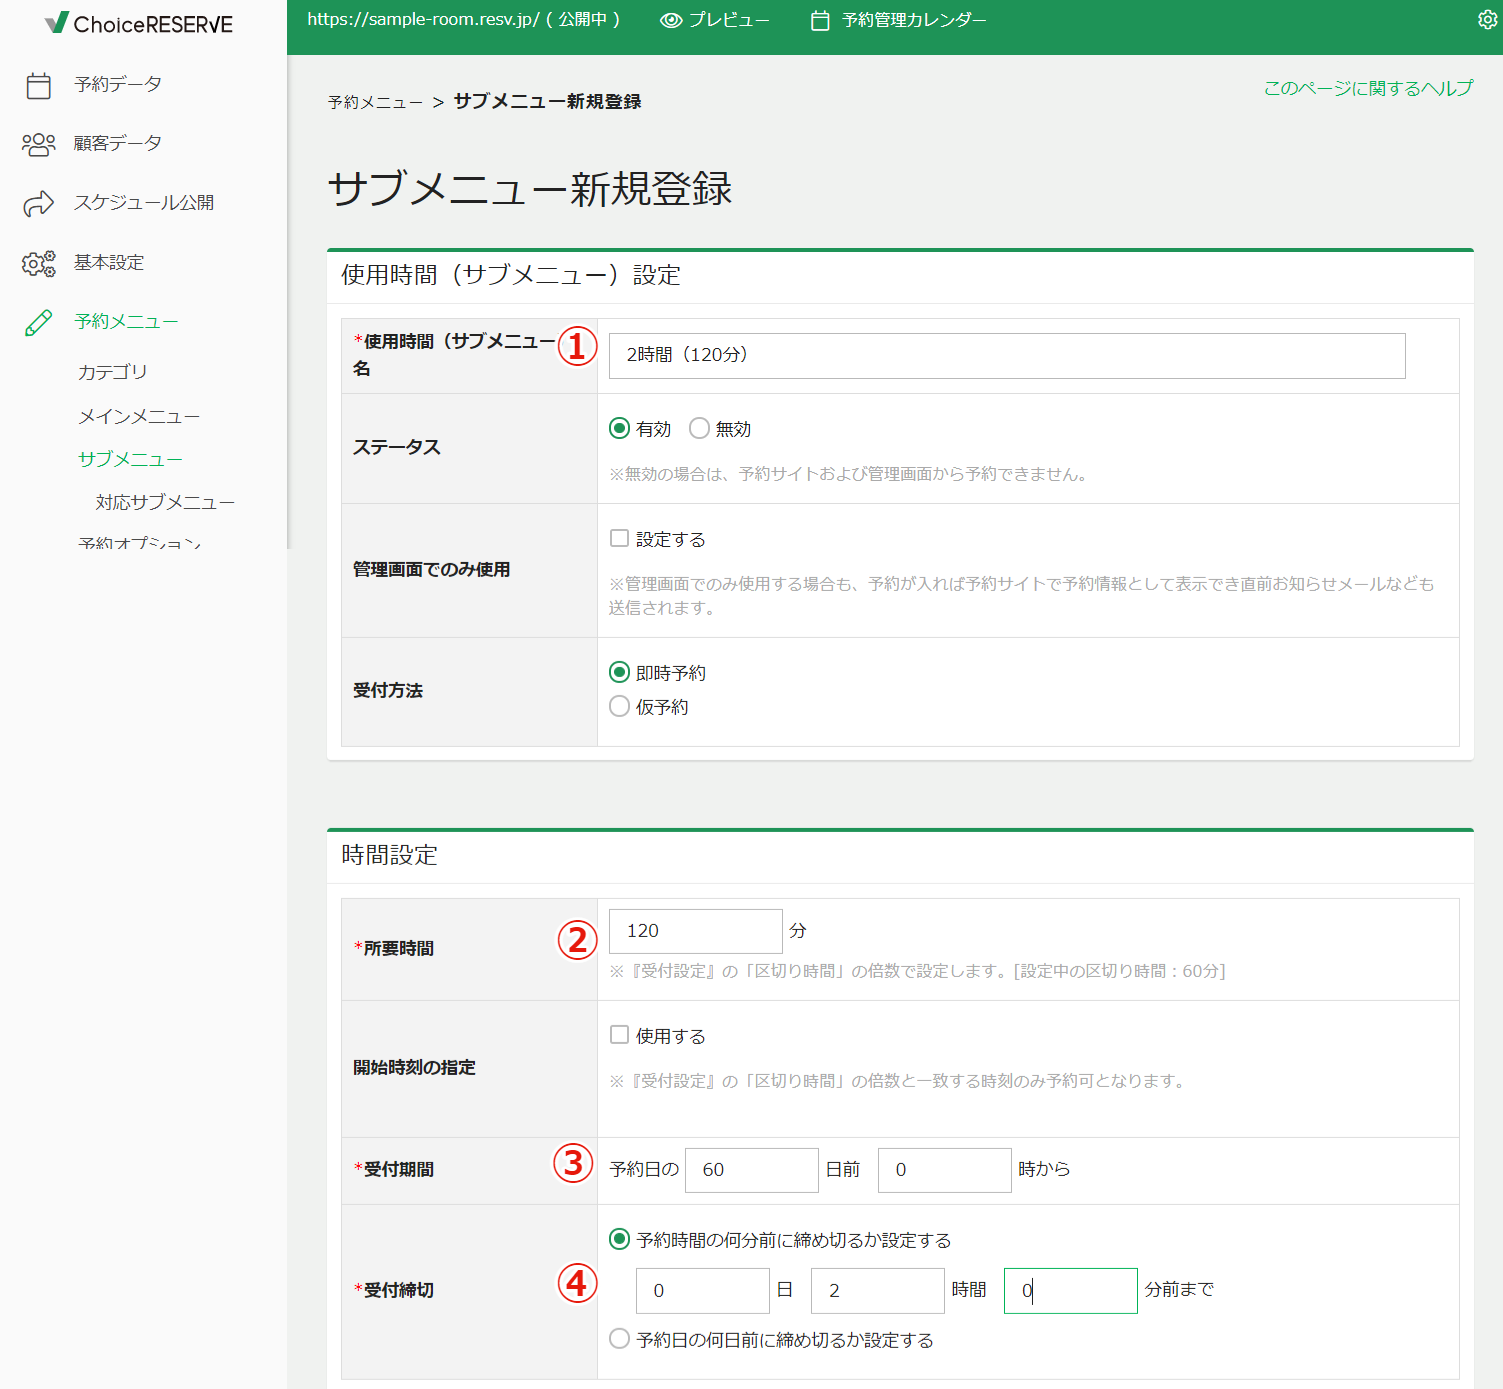The image size is (1503, 1389).
Task: Select 予約日の何日前に締め切るか設定する radio
Action: coord(620,1339)
